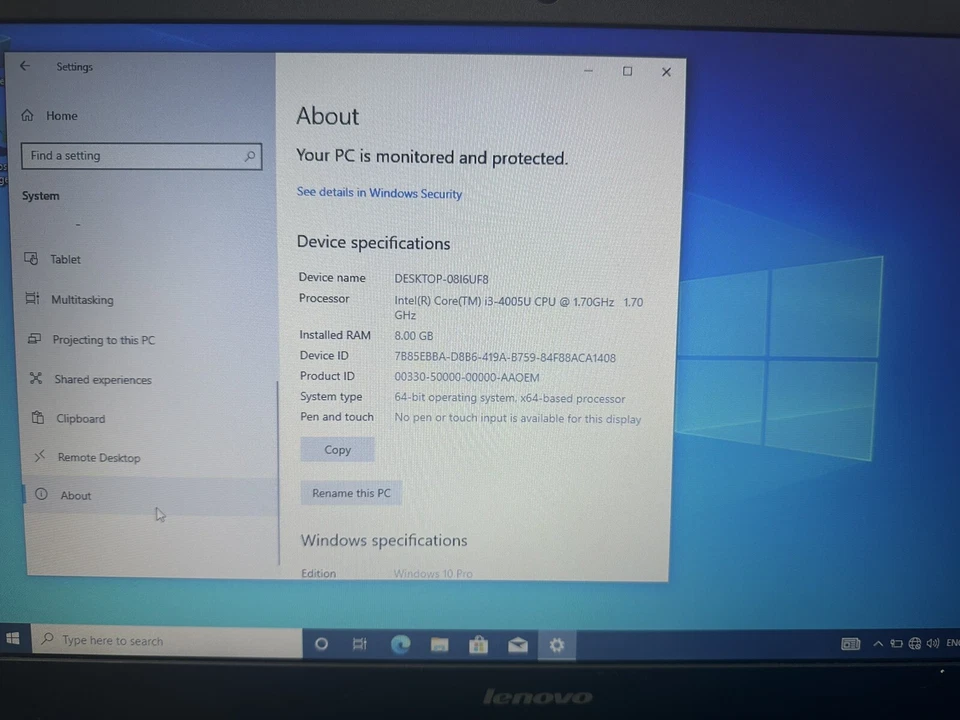Open Remote Desktop settings

coord(98,457)
